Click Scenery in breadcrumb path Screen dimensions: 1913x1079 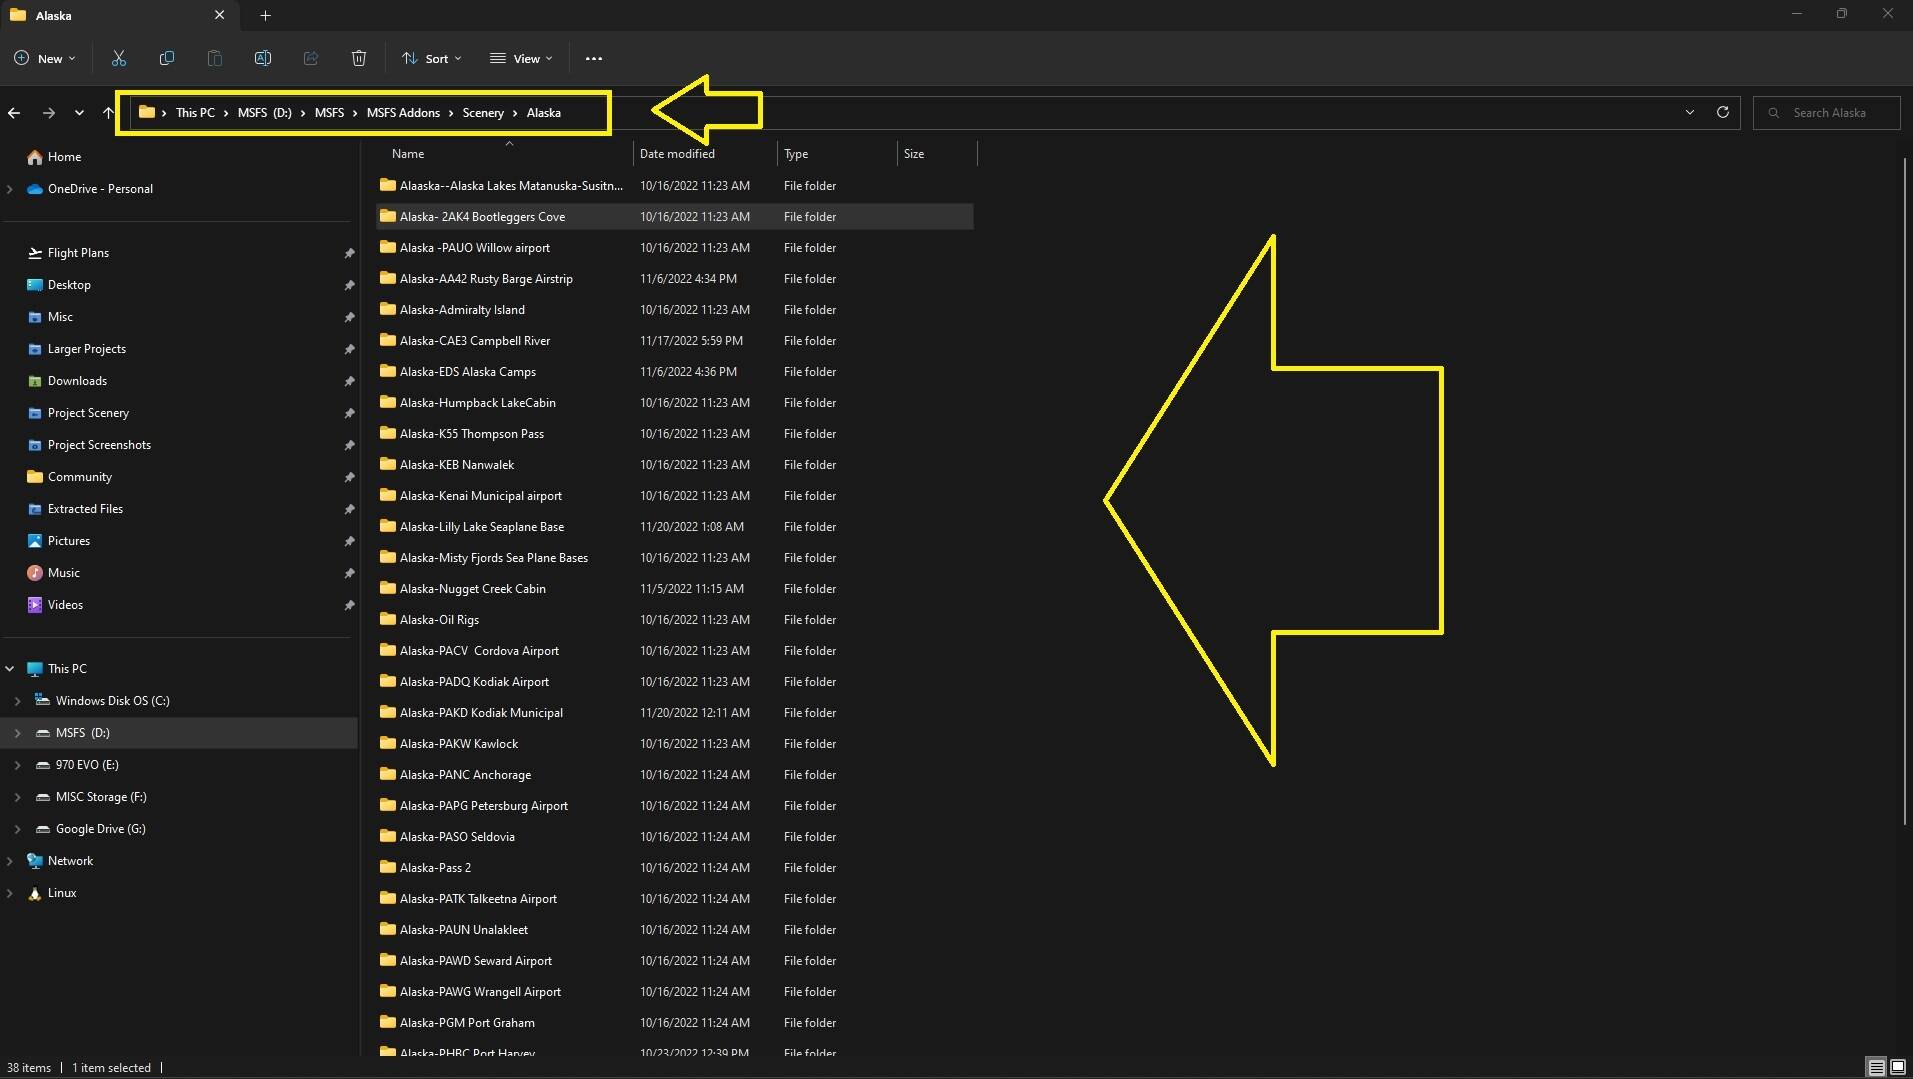pos(483,113)
